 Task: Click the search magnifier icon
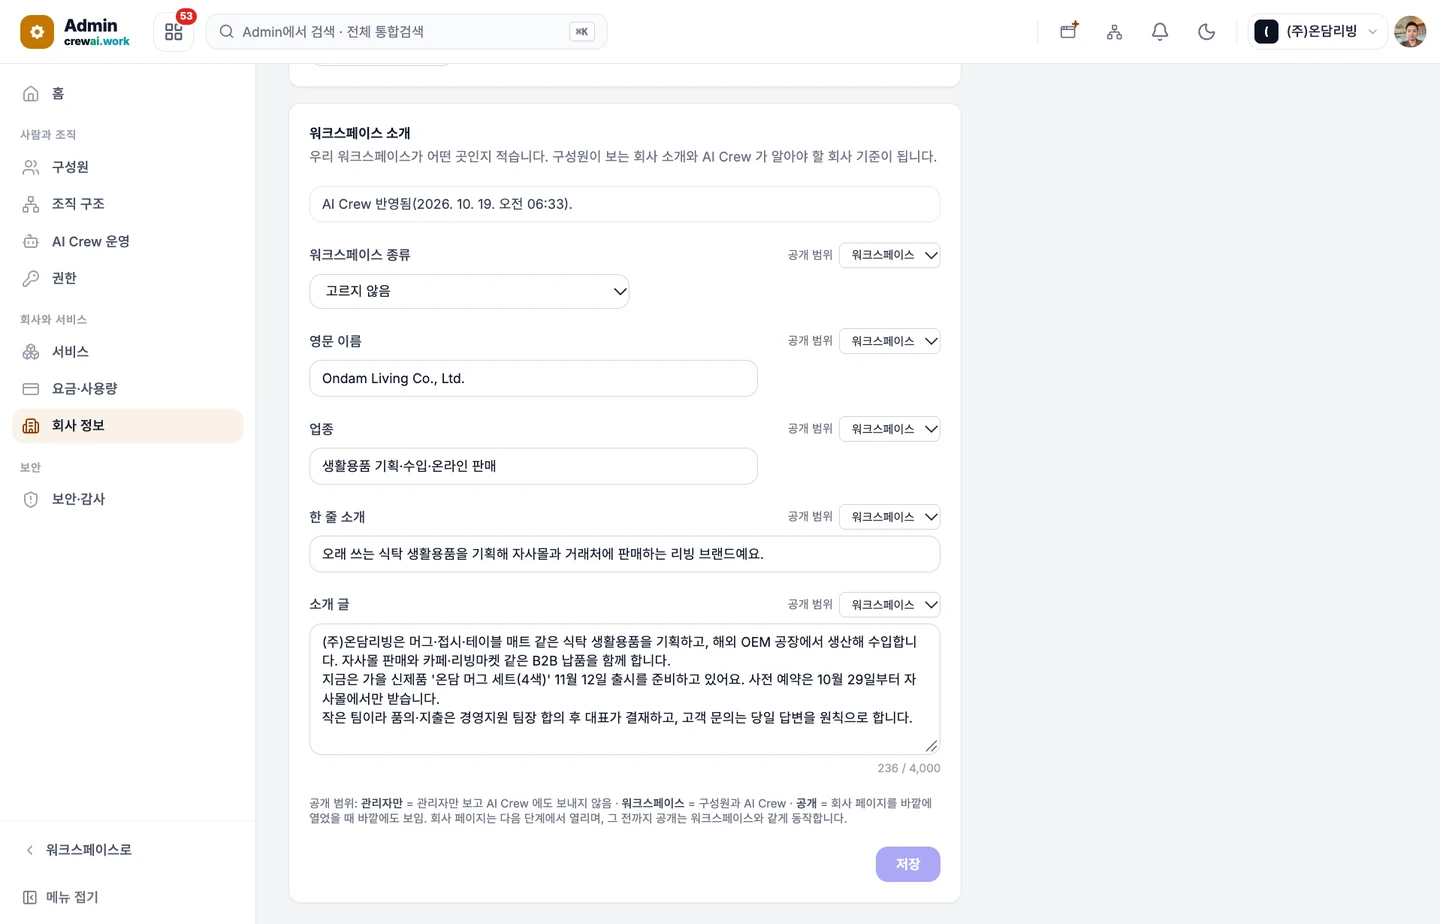click(227, 32)
